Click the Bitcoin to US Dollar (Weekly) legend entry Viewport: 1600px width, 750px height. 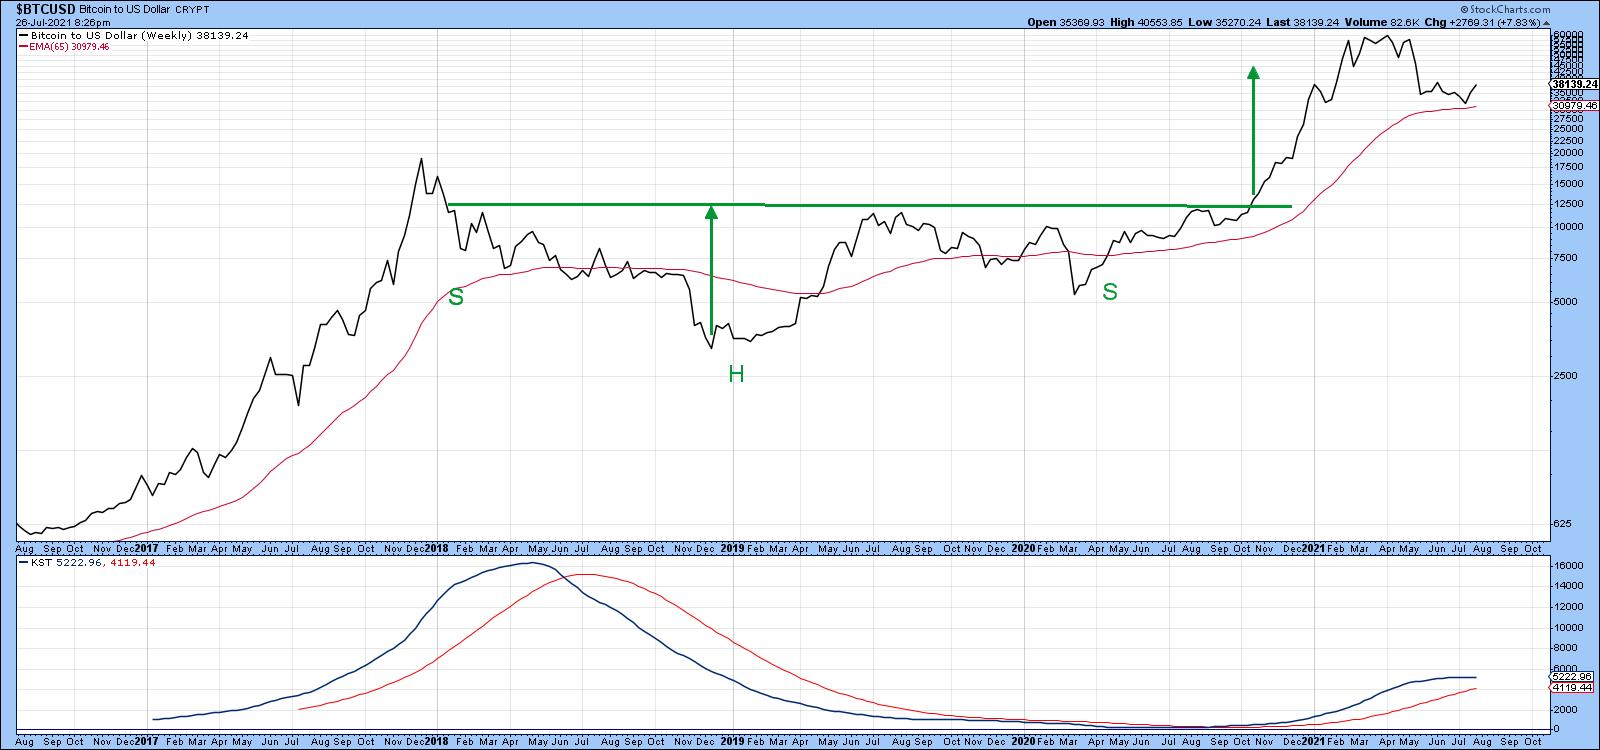tap(131, 35)
